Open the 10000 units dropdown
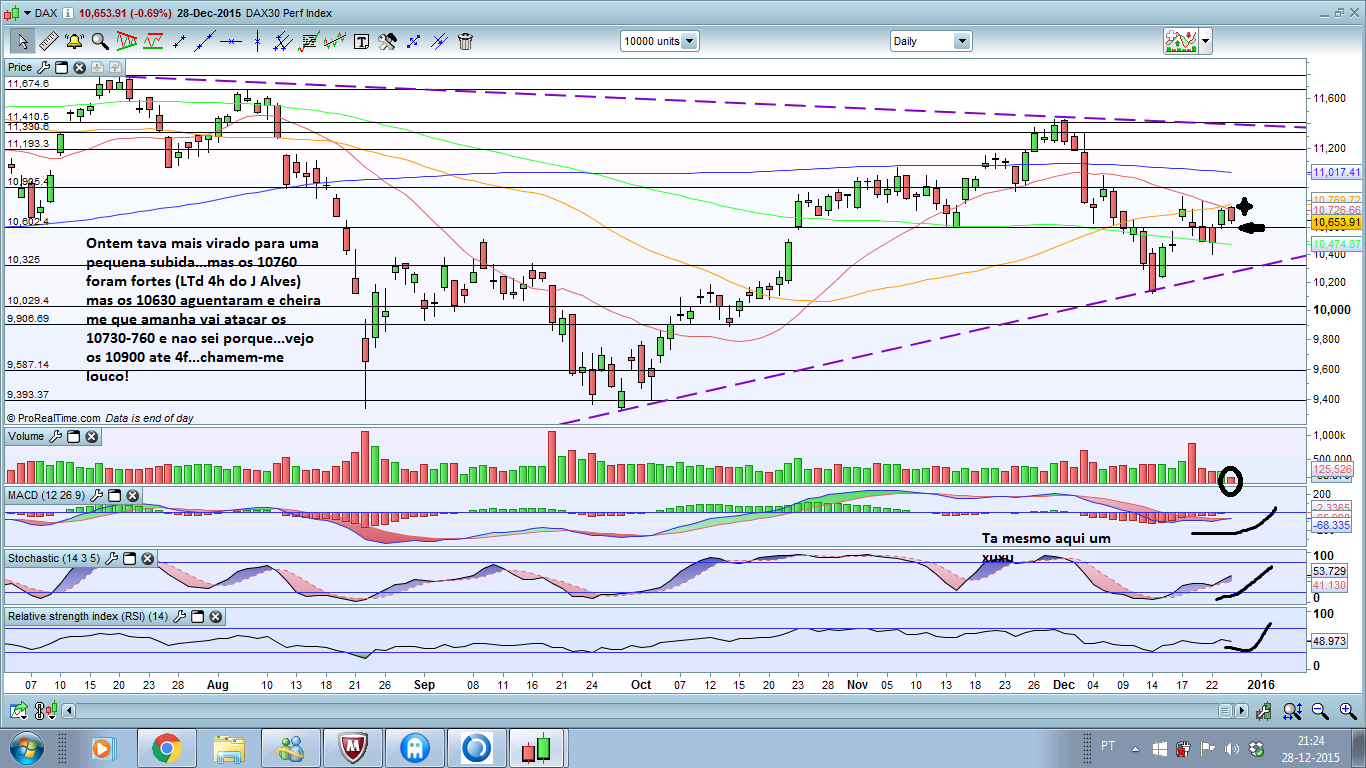The width and height of the screenshot is (1366, 768). click(689, 41)
